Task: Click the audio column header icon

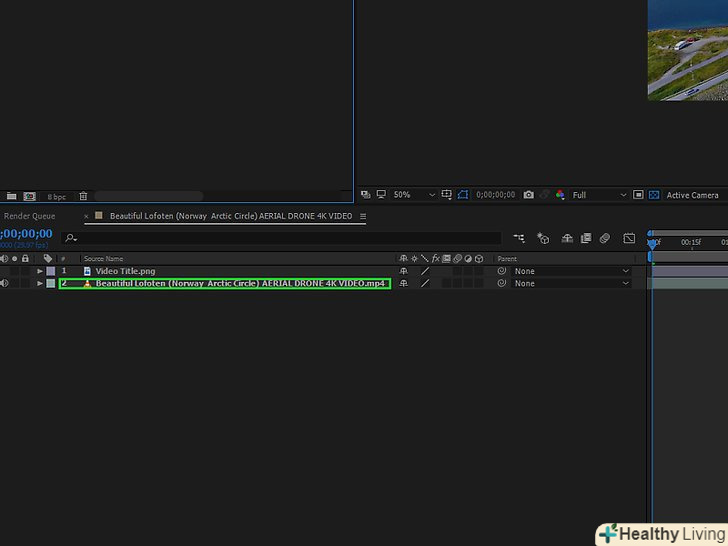Action: (4, 259)
